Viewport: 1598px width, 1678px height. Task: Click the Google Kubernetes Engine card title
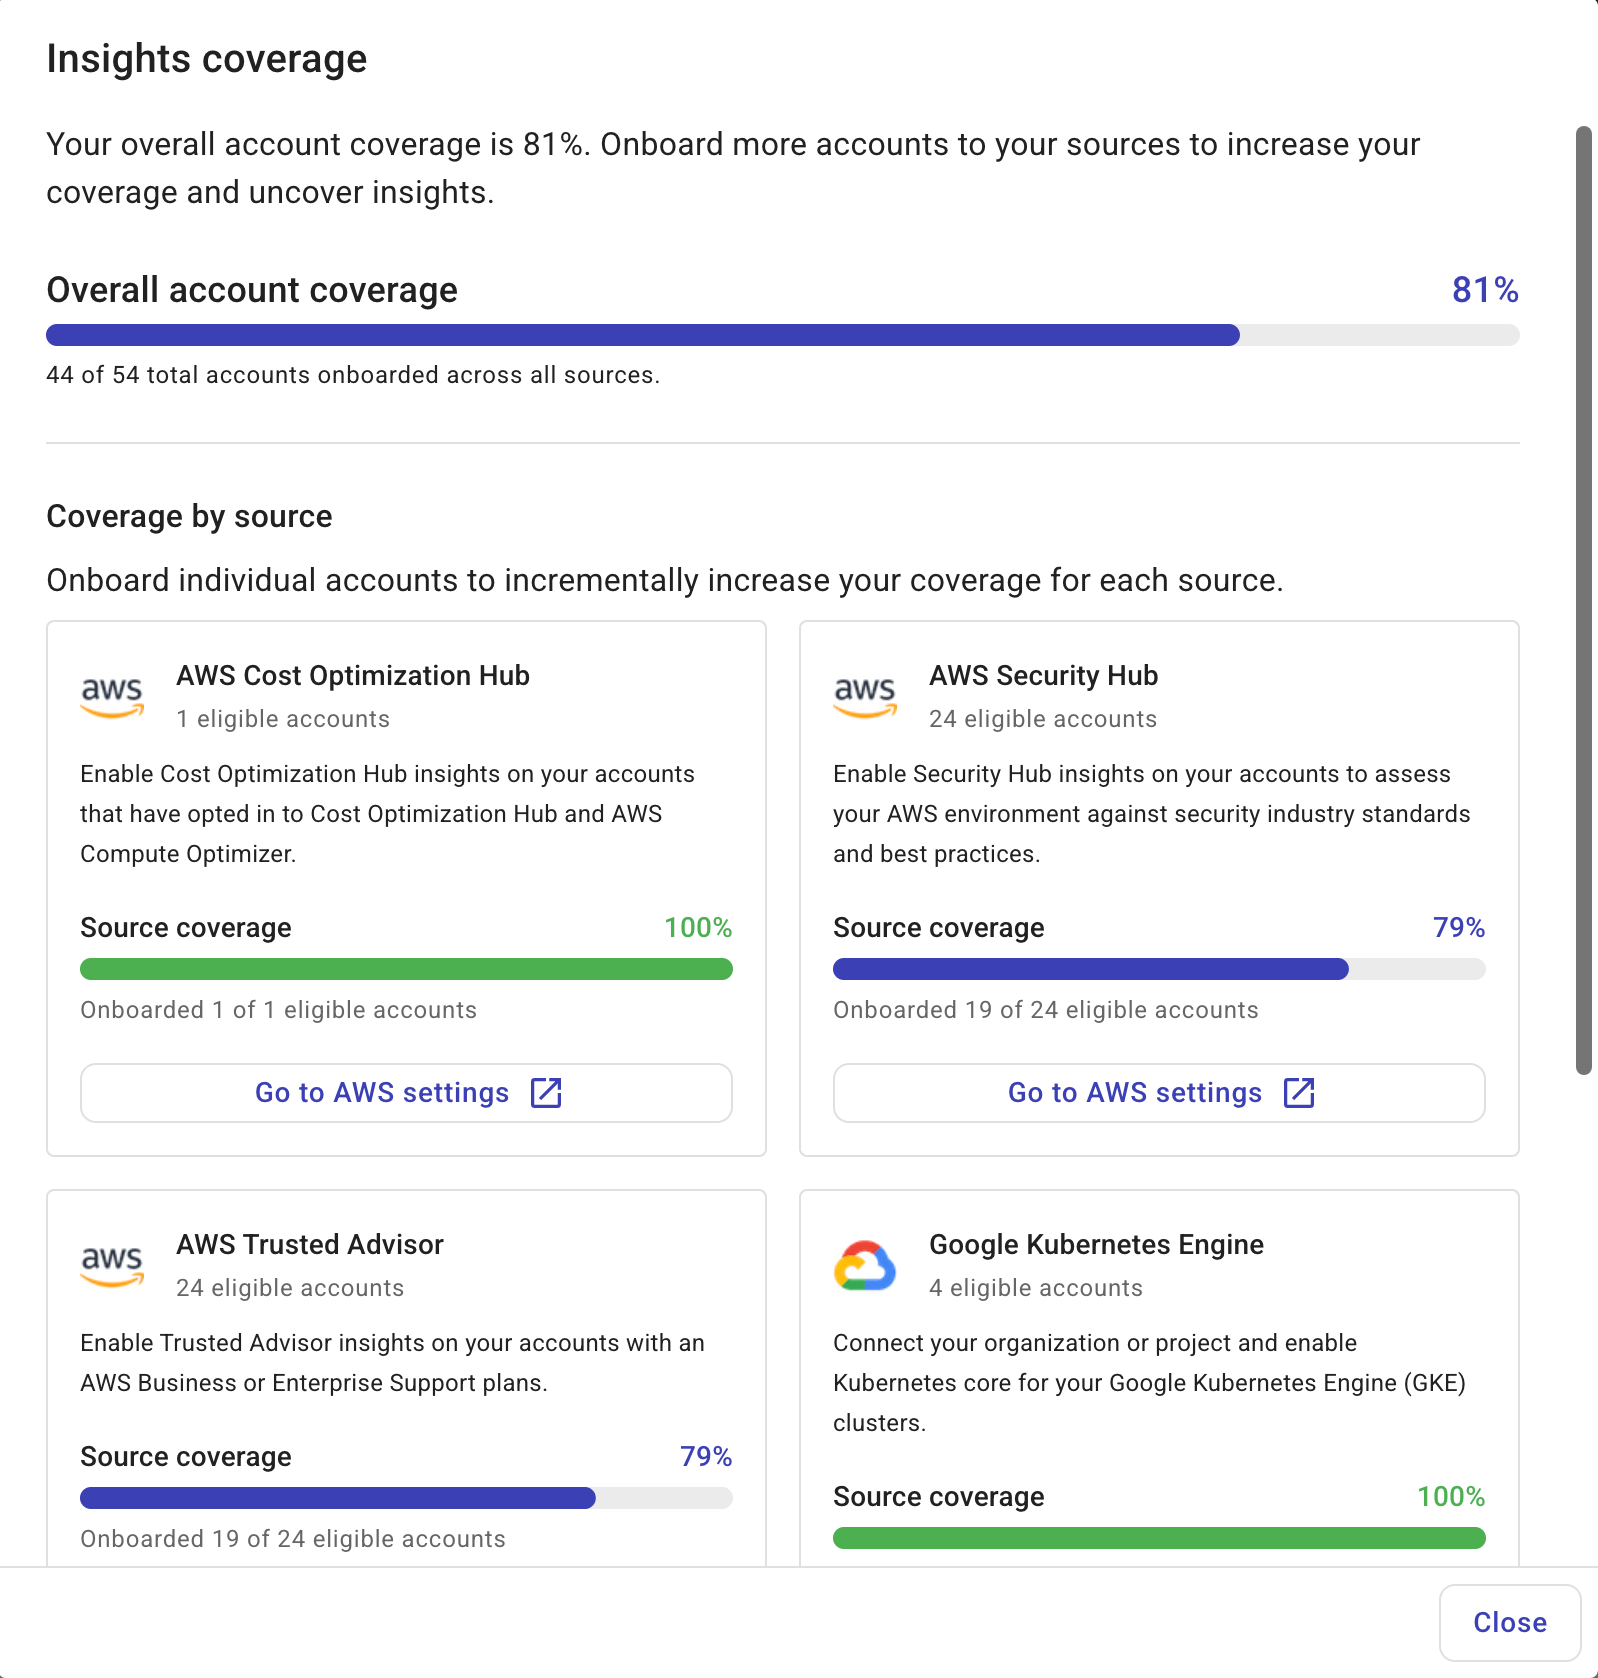(x=1097, y=1245)
